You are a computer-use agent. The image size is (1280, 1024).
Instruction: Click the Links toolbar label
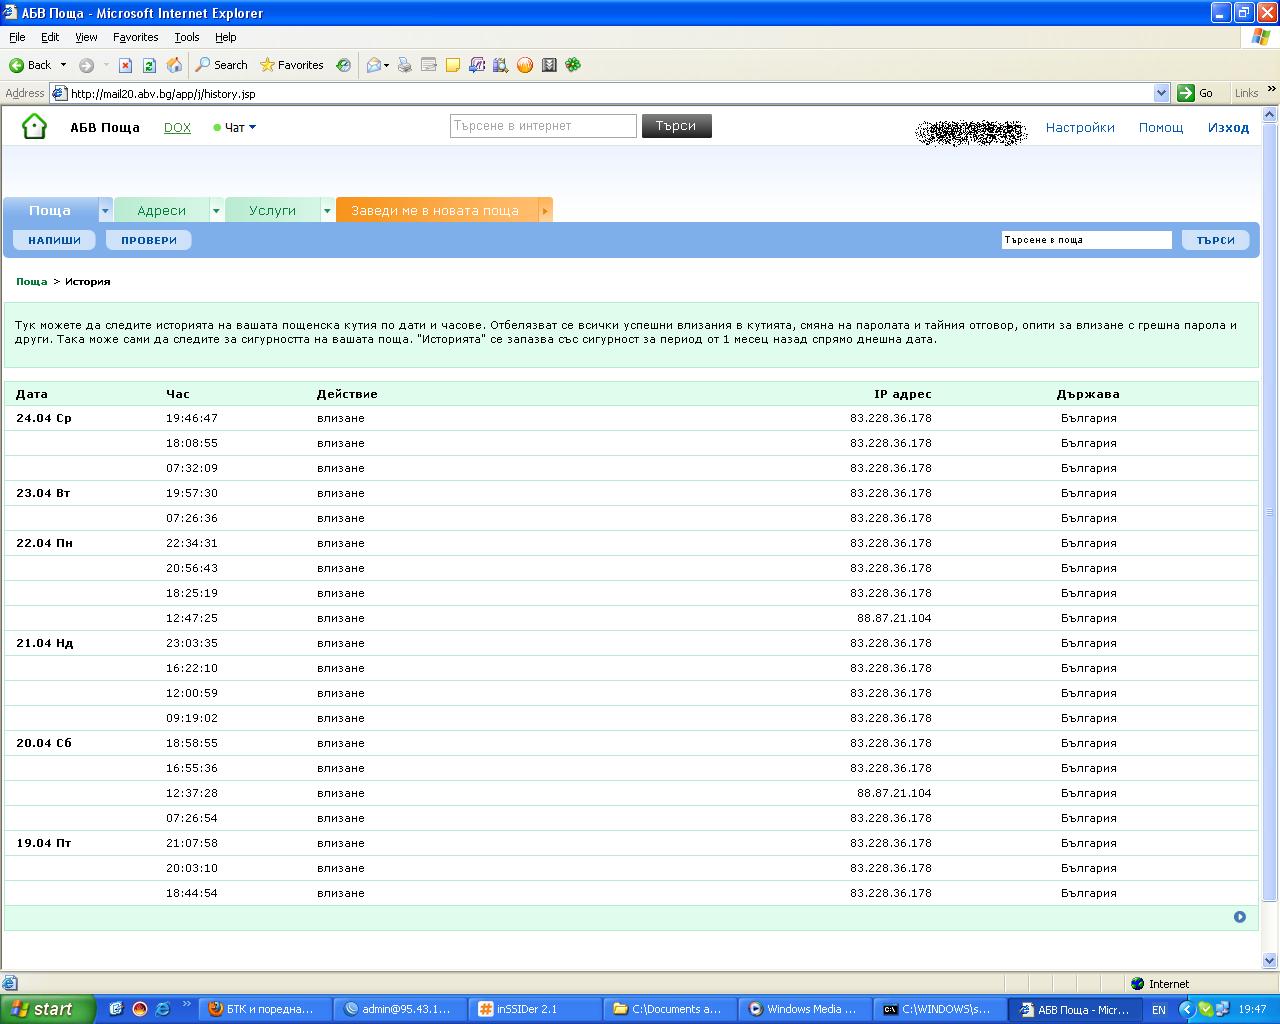[x=1246, y=93]
